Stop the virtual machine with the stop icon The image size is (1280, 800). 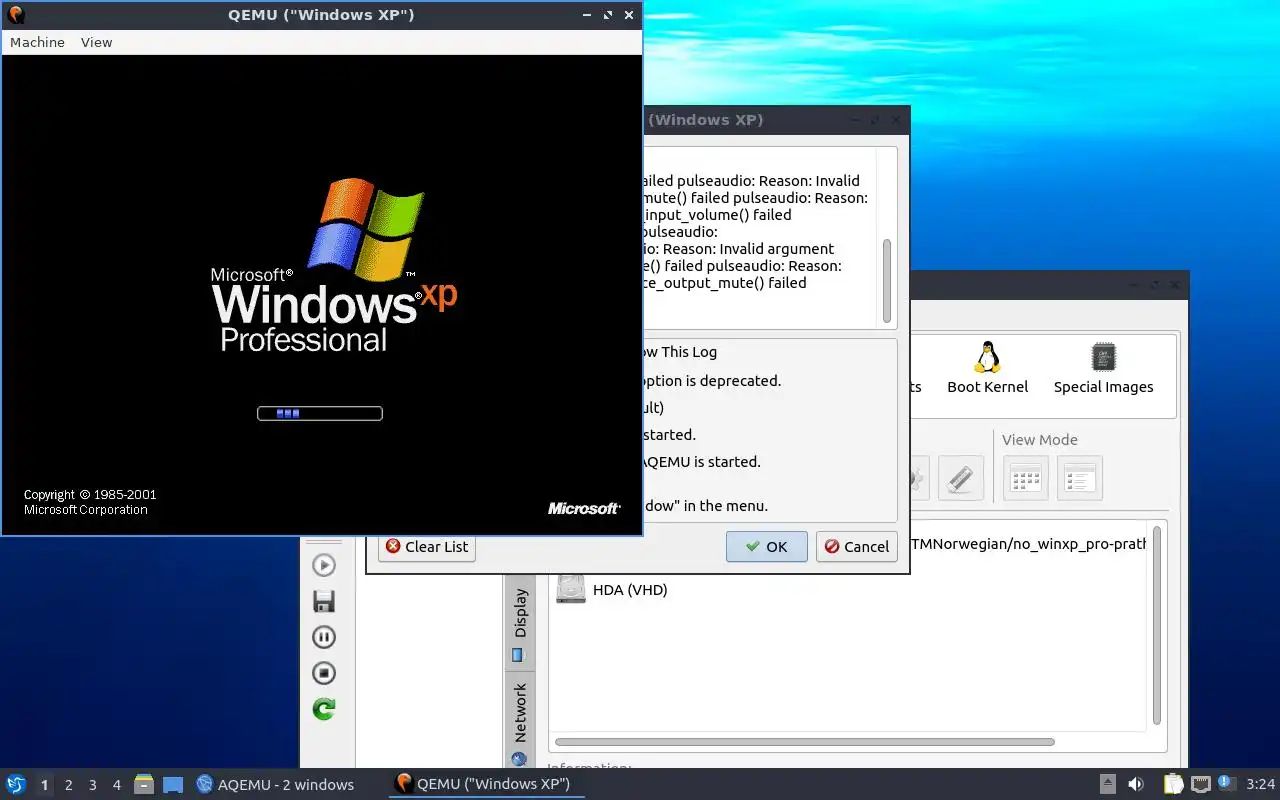tap(323, 673)
